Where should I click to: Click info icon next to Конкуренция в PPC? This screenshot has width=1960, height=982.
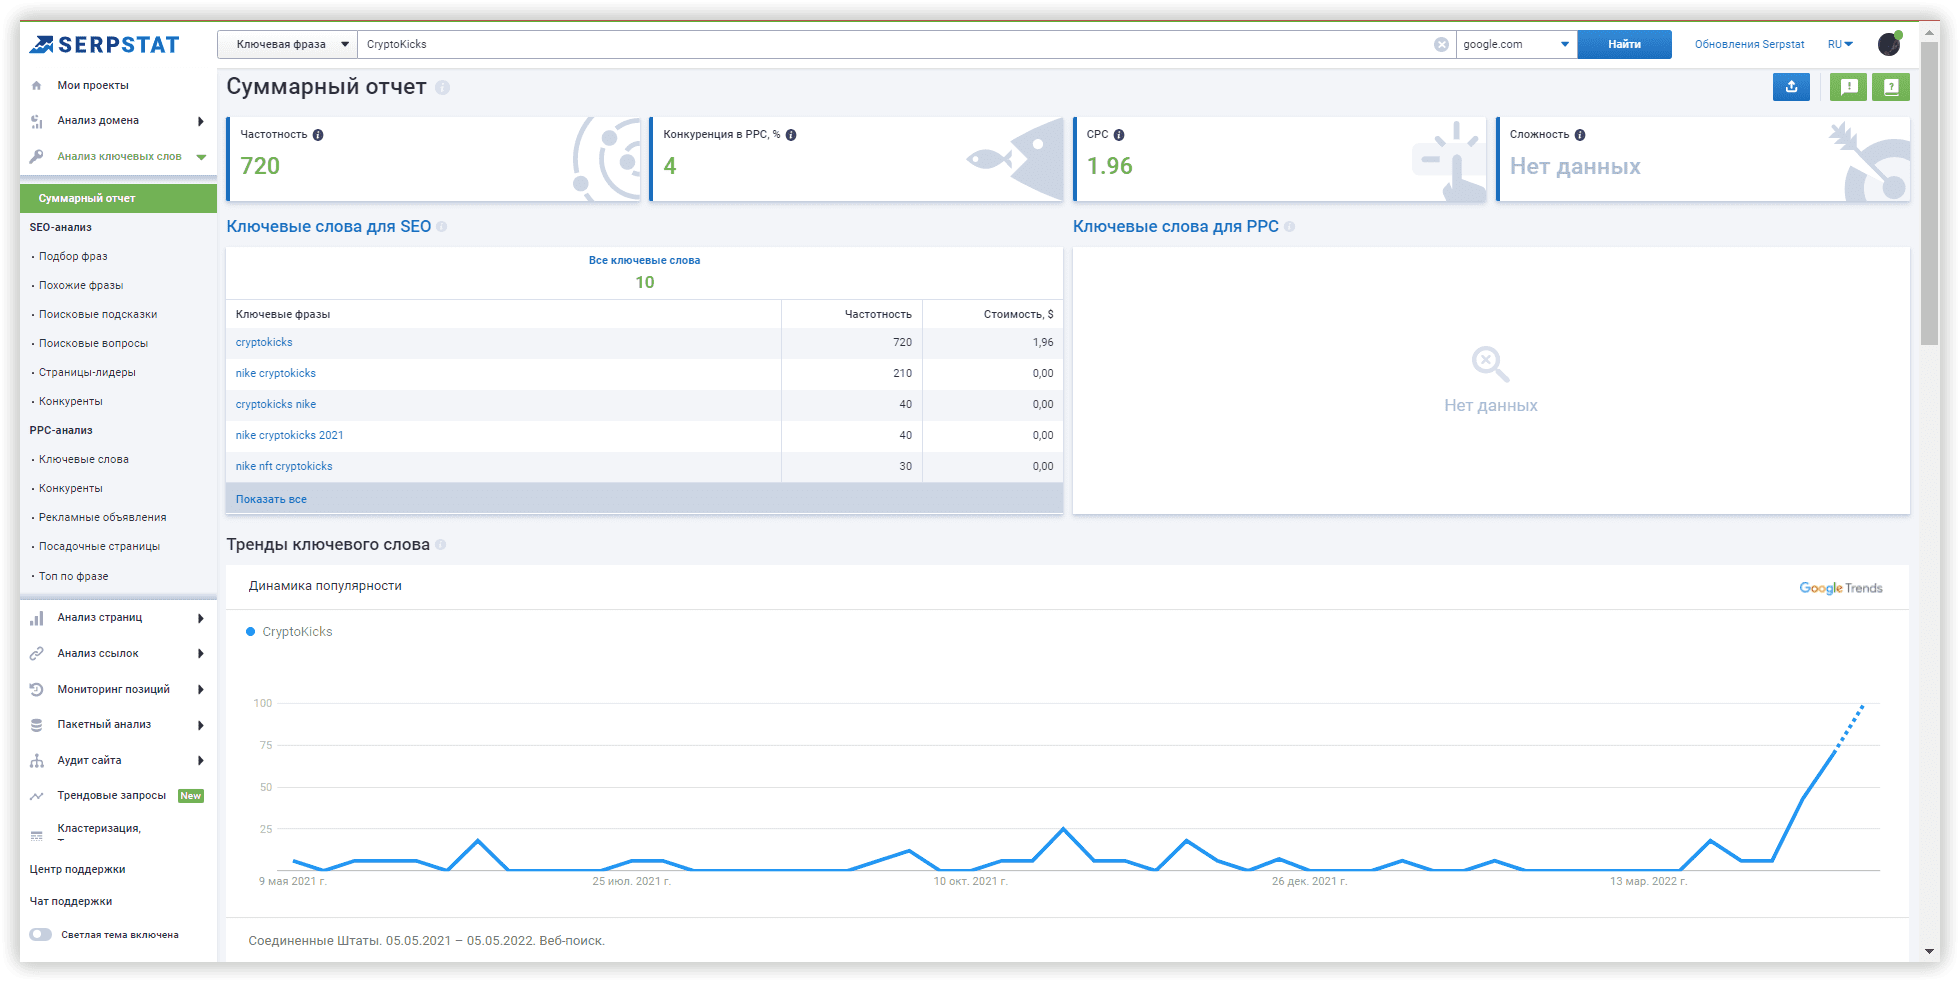pyautogui.click(x=791, y=135)
